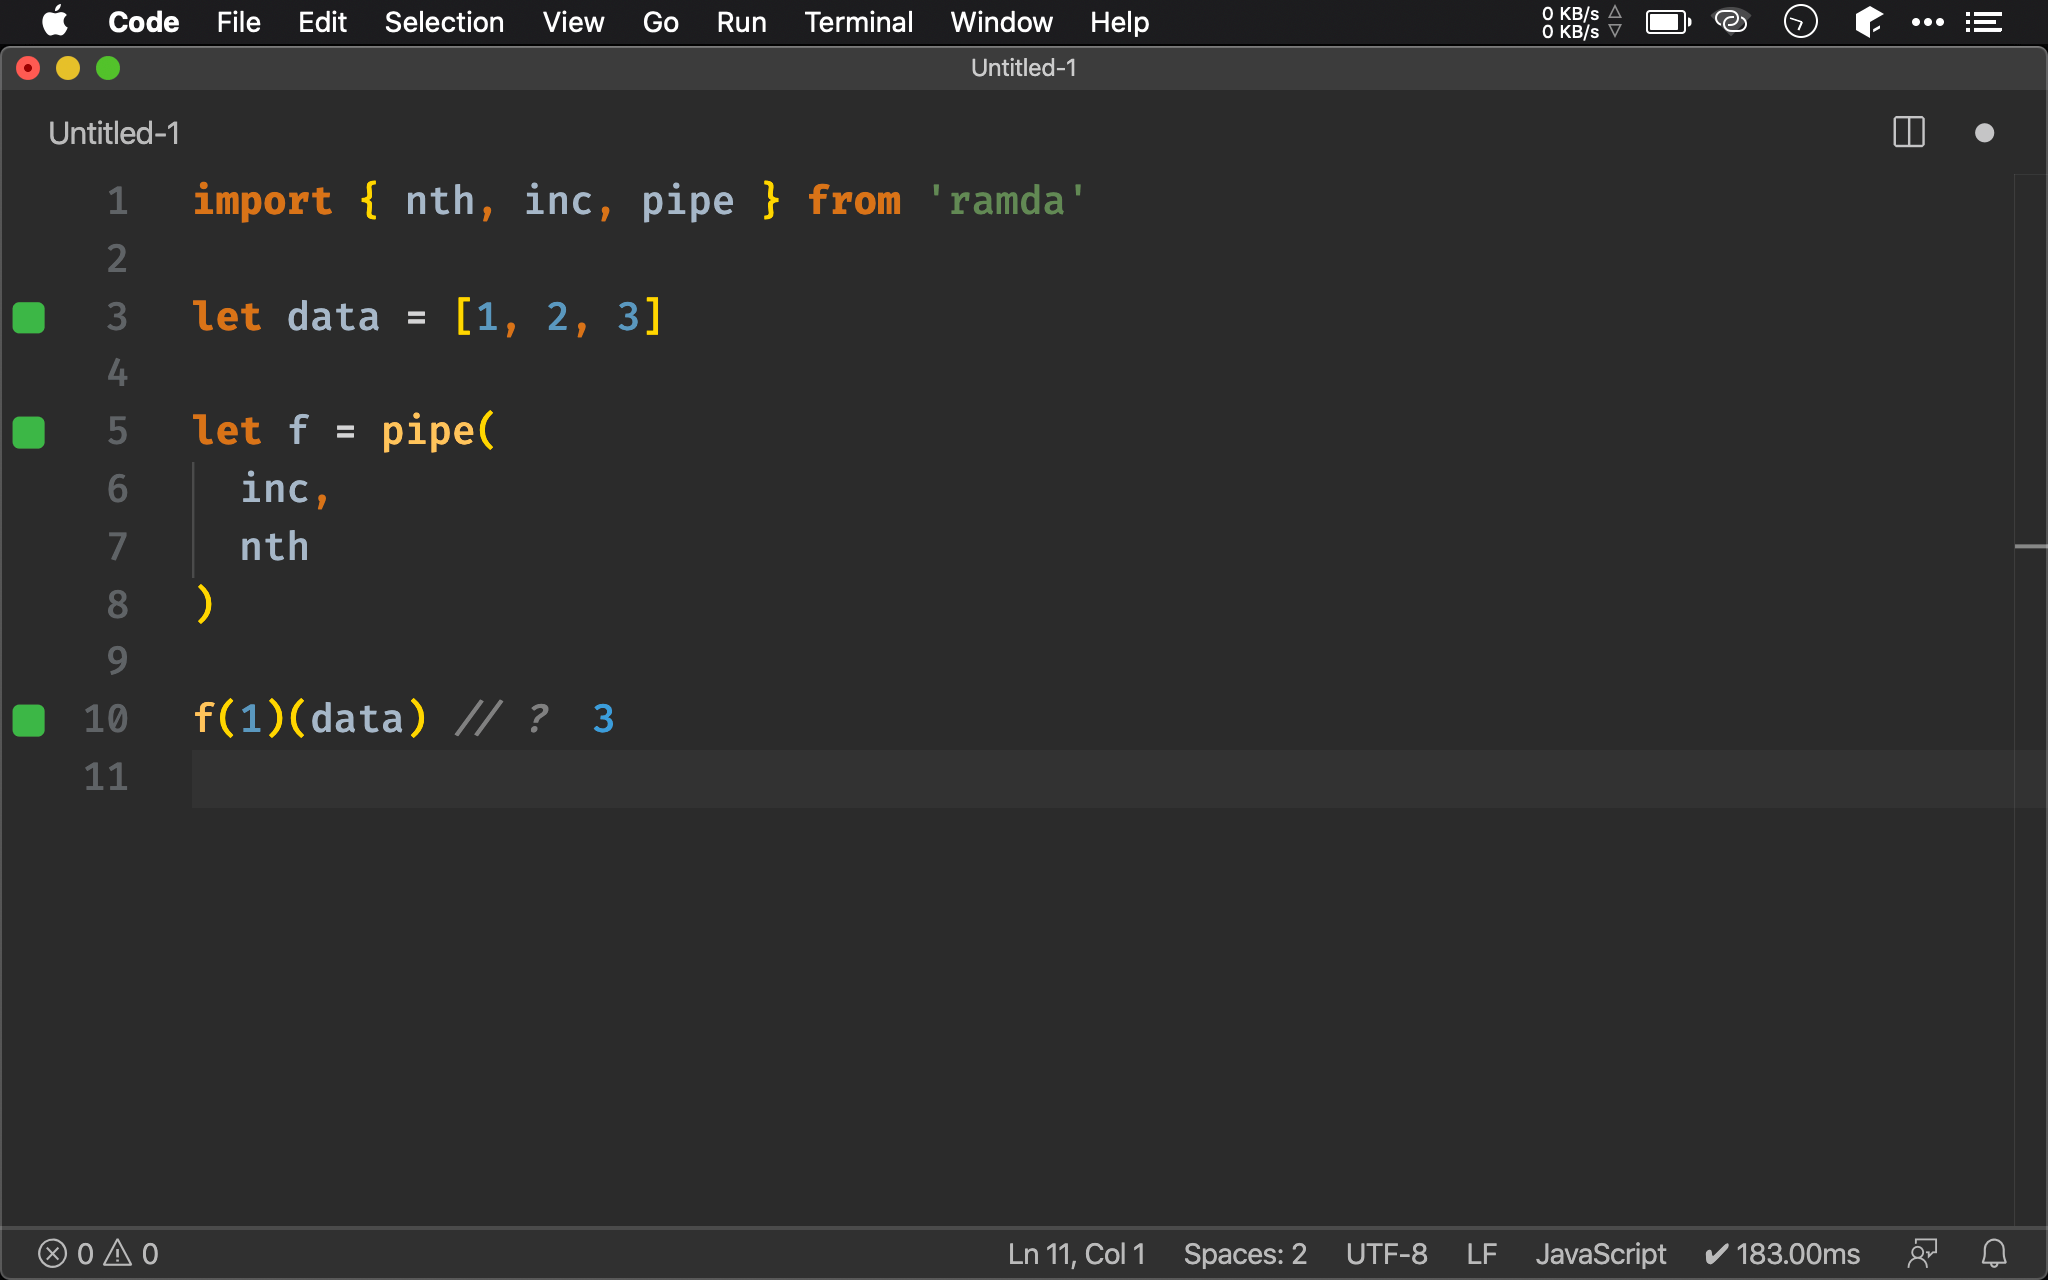
Task: Change indentation via 'Spaces: 2'
Action: (x=1245, y=1254)
